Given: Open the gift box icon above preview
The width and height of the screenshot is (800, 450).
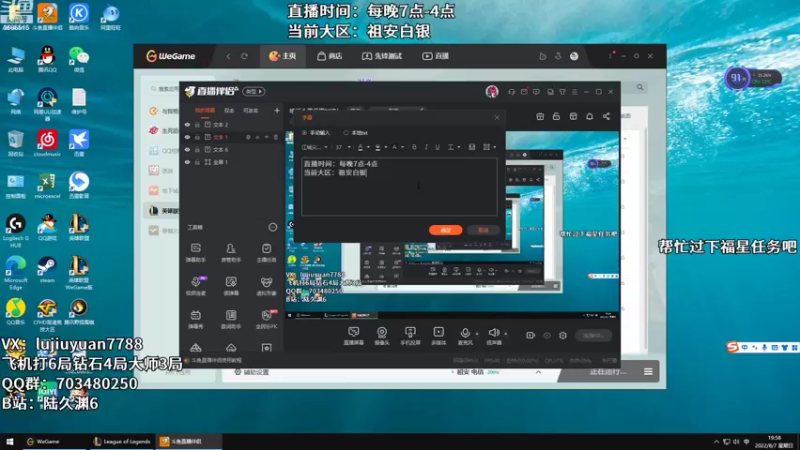Looking at the screenshot, I should (540, 116).
